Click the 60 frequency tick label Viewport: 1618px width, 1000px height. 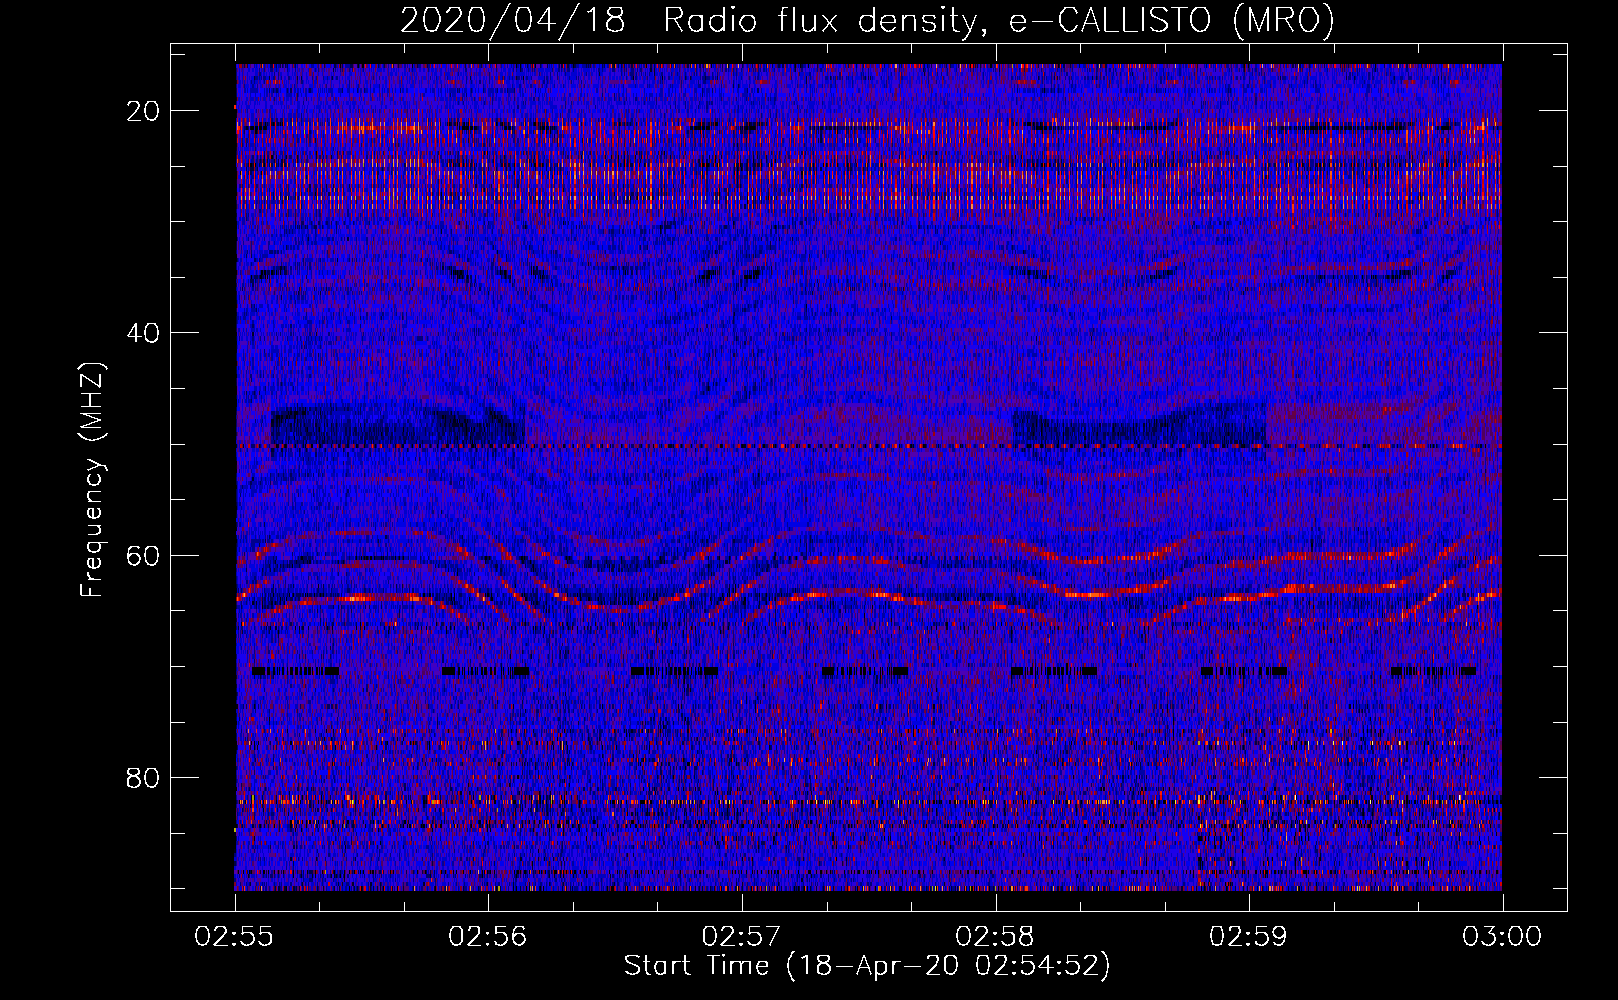click(x=144, y=556)
